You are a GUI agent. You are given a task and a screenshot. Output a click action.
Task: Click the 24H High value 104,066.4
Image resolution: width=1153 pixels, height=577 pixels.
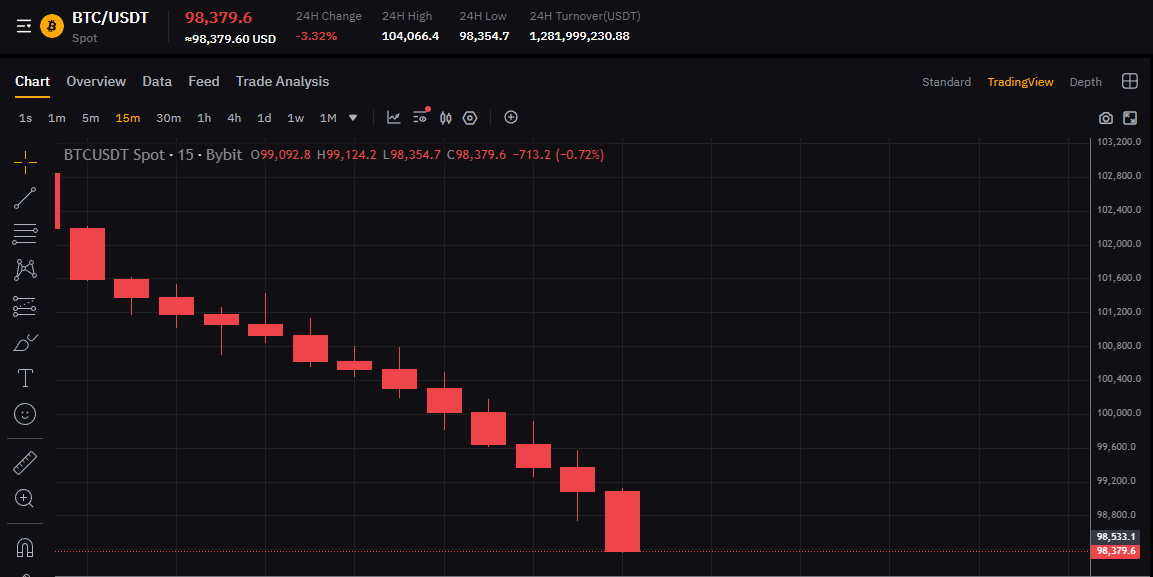410,36
